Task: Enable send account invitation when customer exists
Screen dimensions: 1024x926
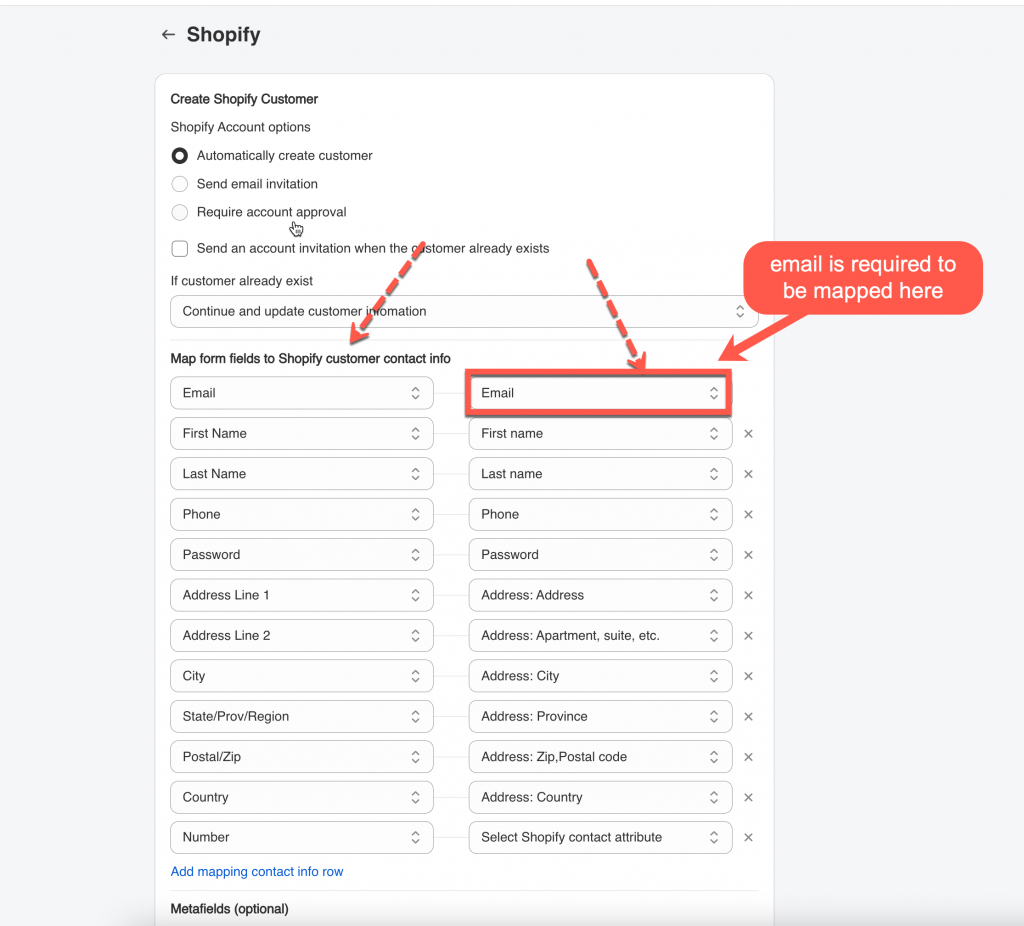Action: pos(180,249)
